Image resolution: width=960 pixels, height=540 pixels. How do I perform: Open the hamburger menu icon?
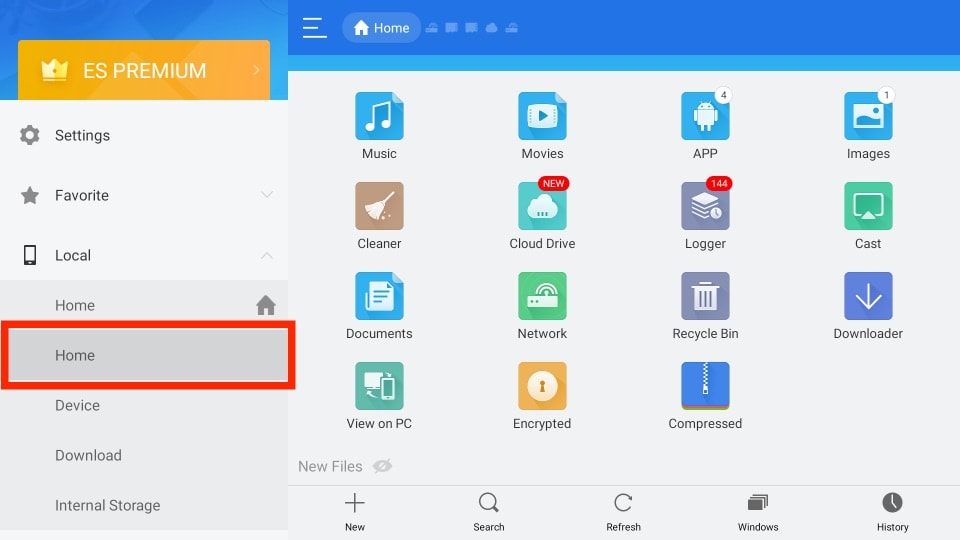point(315,28)
